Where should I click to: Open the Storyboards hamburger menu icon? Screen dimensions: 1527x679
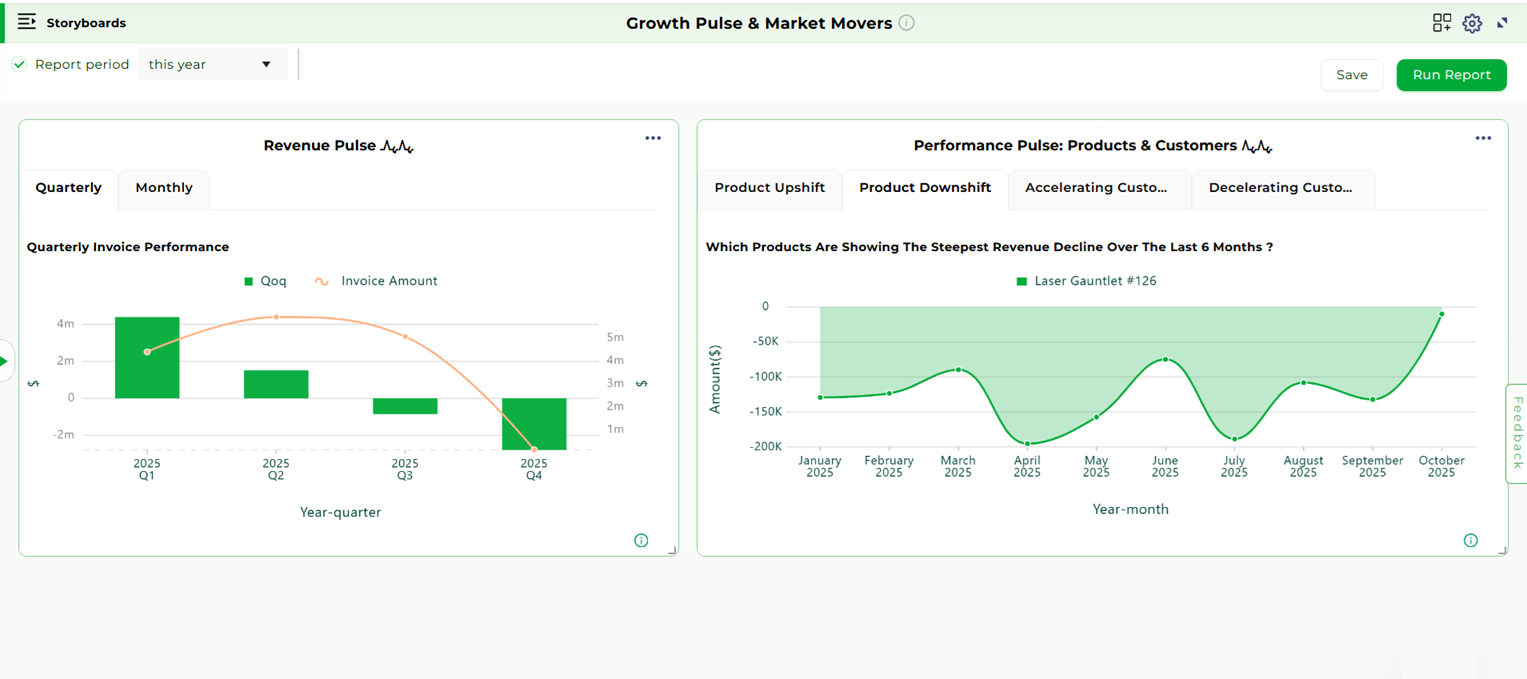coord(27,22)
